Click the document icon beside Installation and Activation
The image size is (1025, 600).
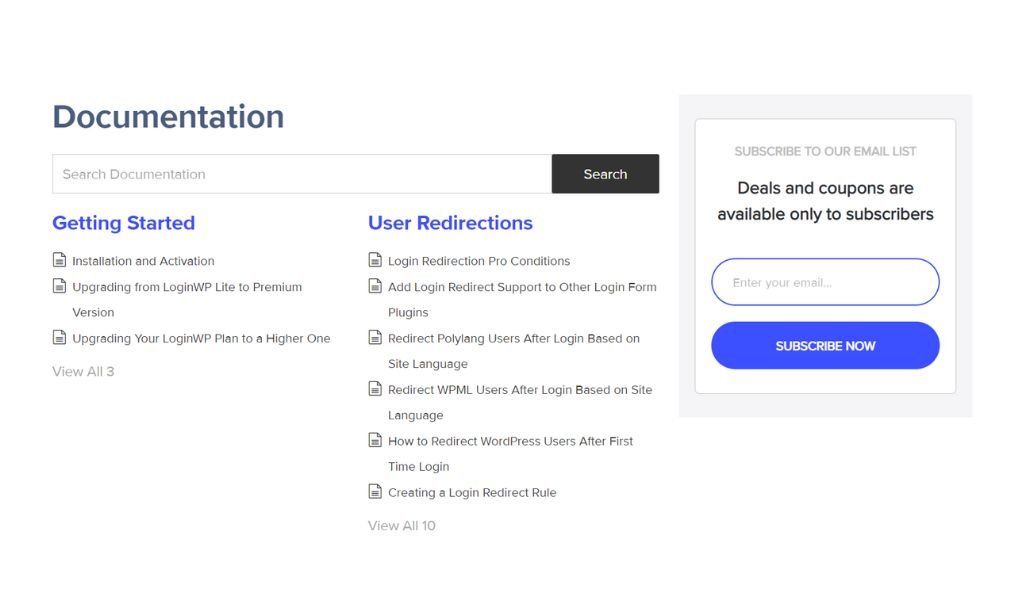[x=59, y=260]
